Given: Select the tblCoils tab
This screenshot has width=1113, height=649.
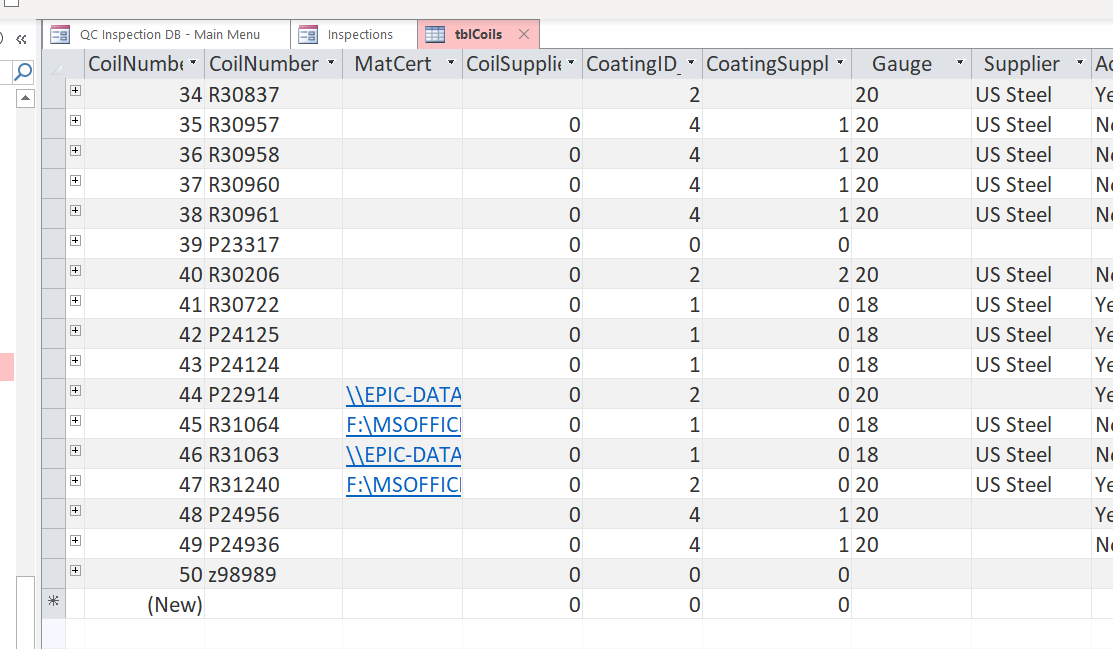Looking at the screenshot, I should [x=478, y=34].
